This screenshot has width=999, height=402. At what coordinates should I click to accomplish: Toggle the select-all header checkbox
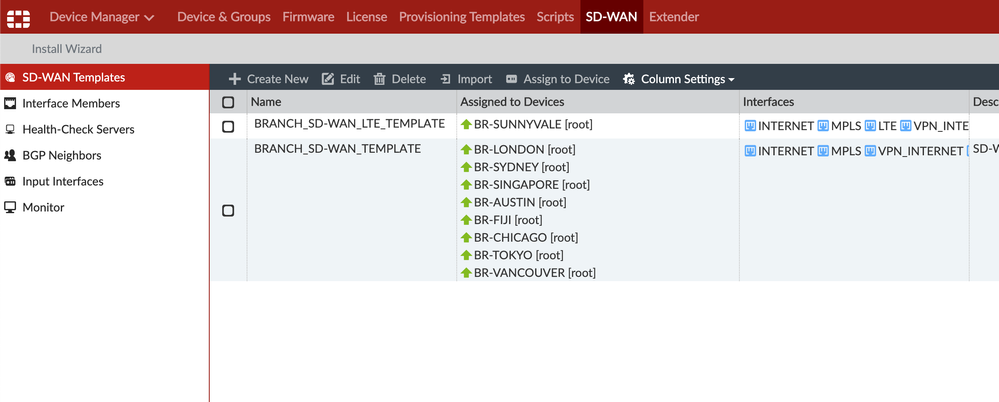pyautogui.click(x=228, y=102)
